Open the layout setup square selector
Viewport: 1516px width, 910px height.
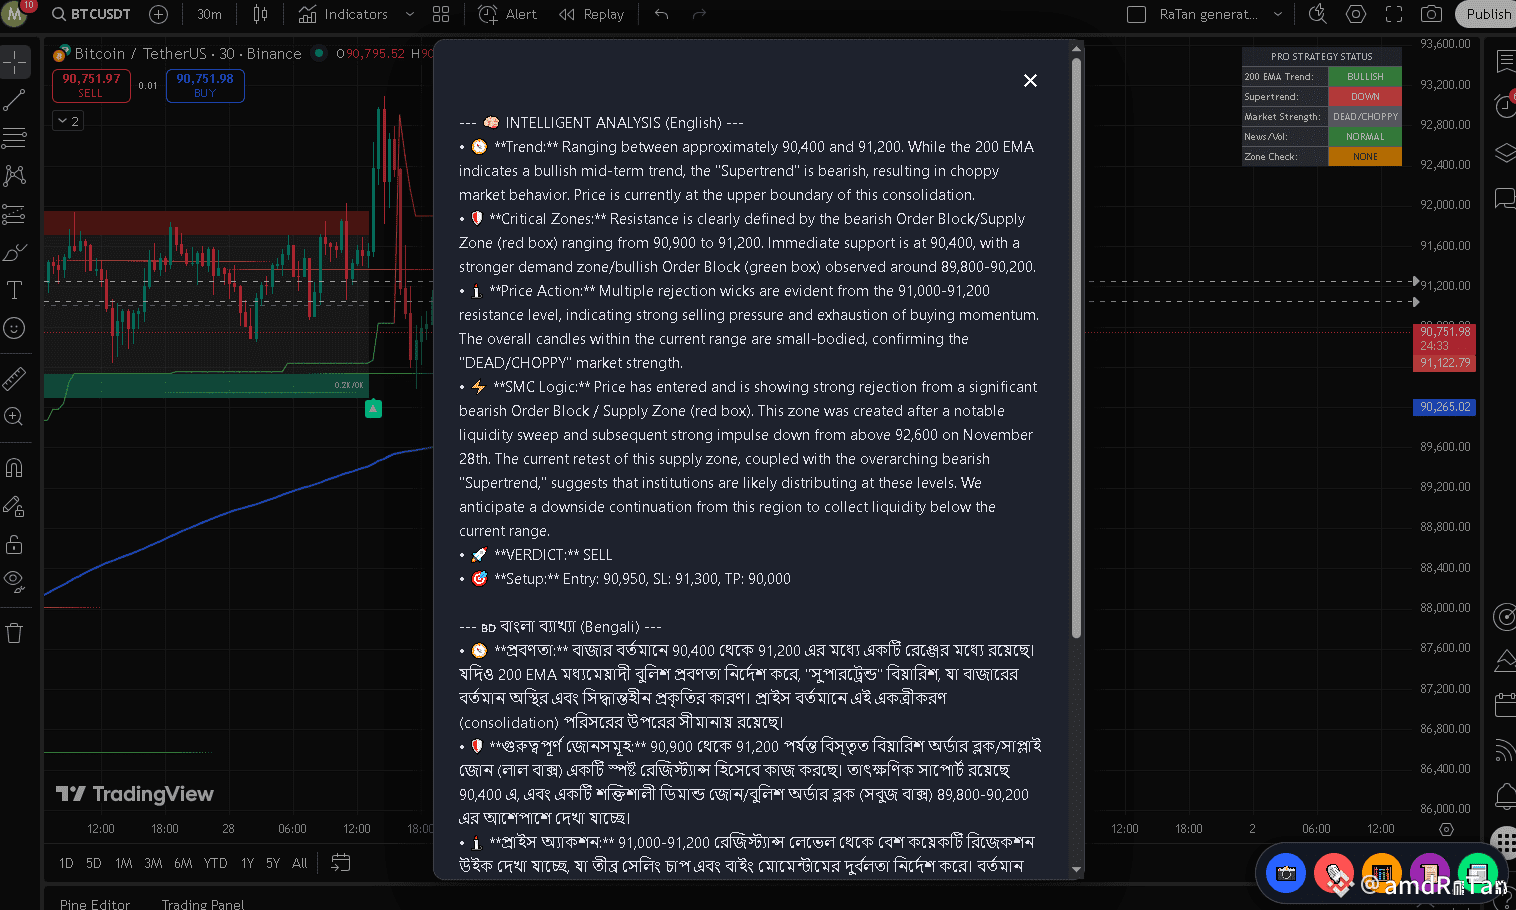1136,14
